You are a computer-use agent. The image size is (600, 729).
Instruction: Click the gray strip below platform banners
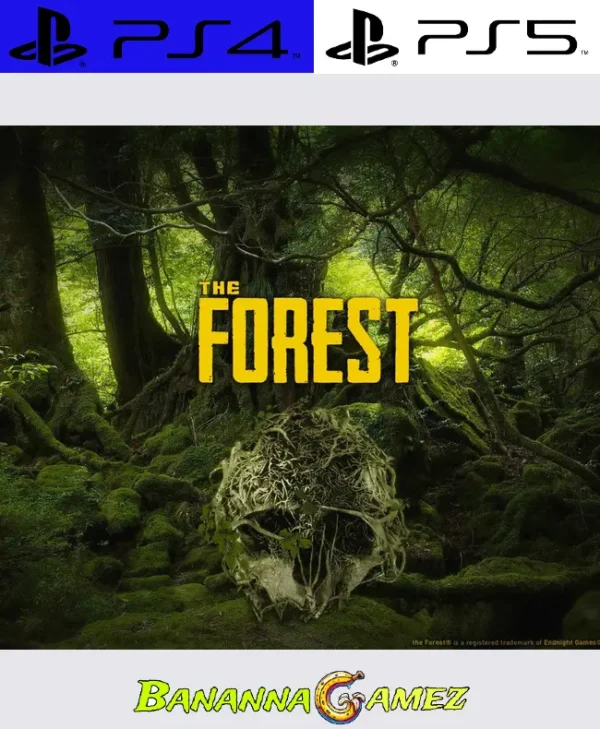(300, 98)
